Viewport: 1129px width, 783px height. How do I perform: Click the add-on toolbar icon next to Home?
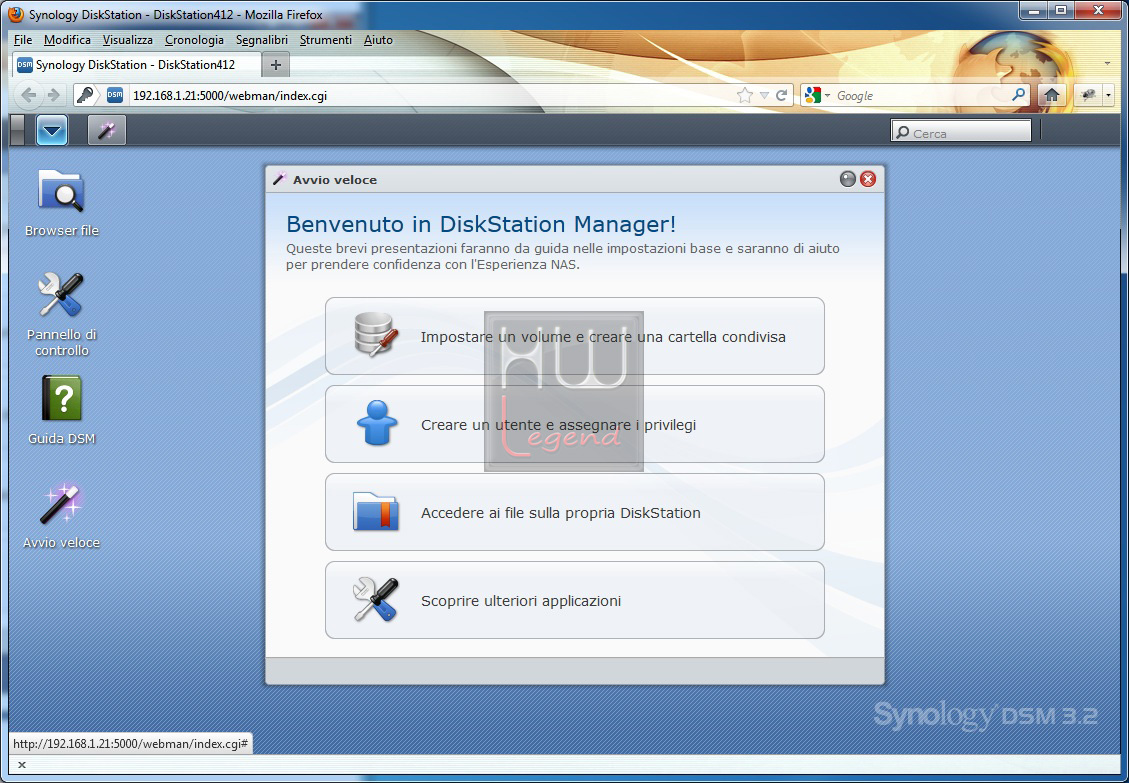click(x=1088, y=95)
